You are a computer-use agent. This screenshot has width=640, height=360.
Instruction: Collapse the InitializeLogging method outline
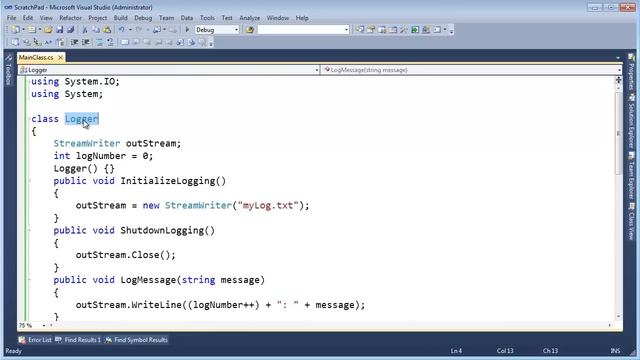tap(29, 181)
